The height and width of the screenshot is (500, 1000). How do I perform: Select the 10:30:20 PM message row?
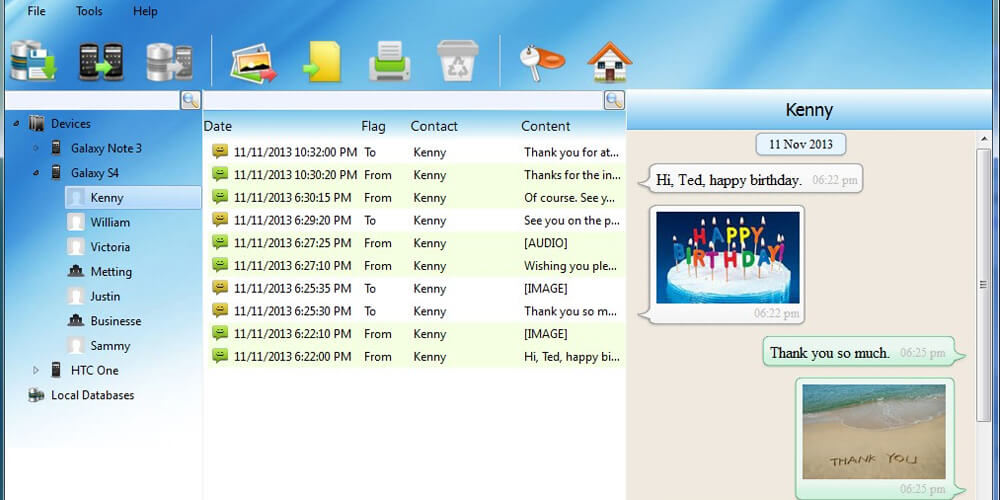coord(416,175)
